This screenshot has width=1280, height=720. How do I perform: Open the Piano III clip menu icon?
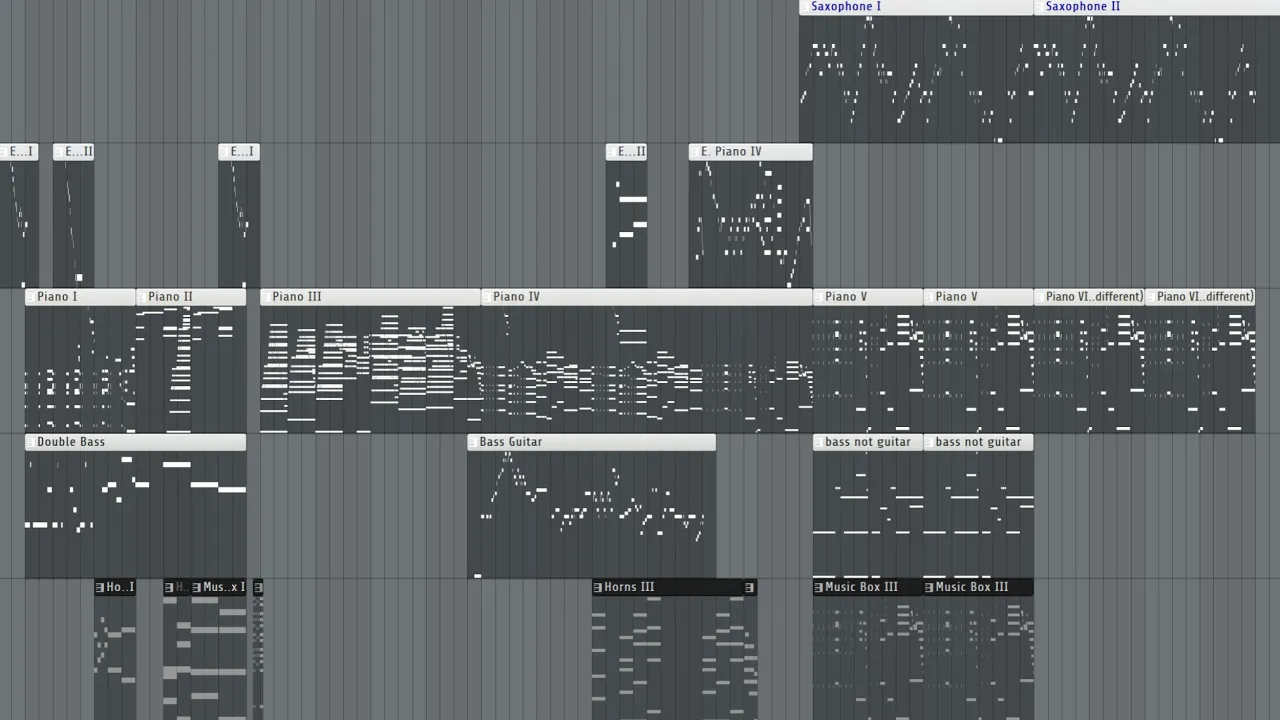tap(266, 297)
